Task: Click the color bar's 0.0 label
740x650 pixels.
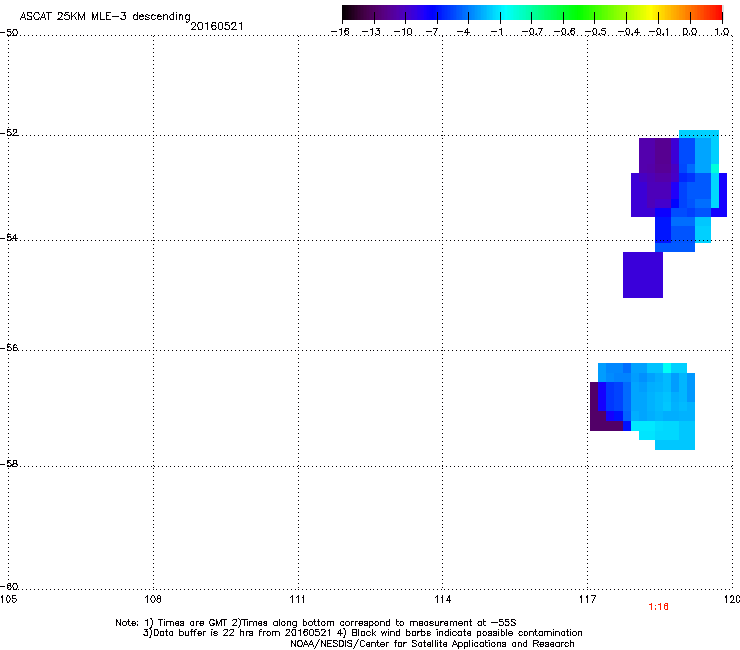Action: [690, 32]
